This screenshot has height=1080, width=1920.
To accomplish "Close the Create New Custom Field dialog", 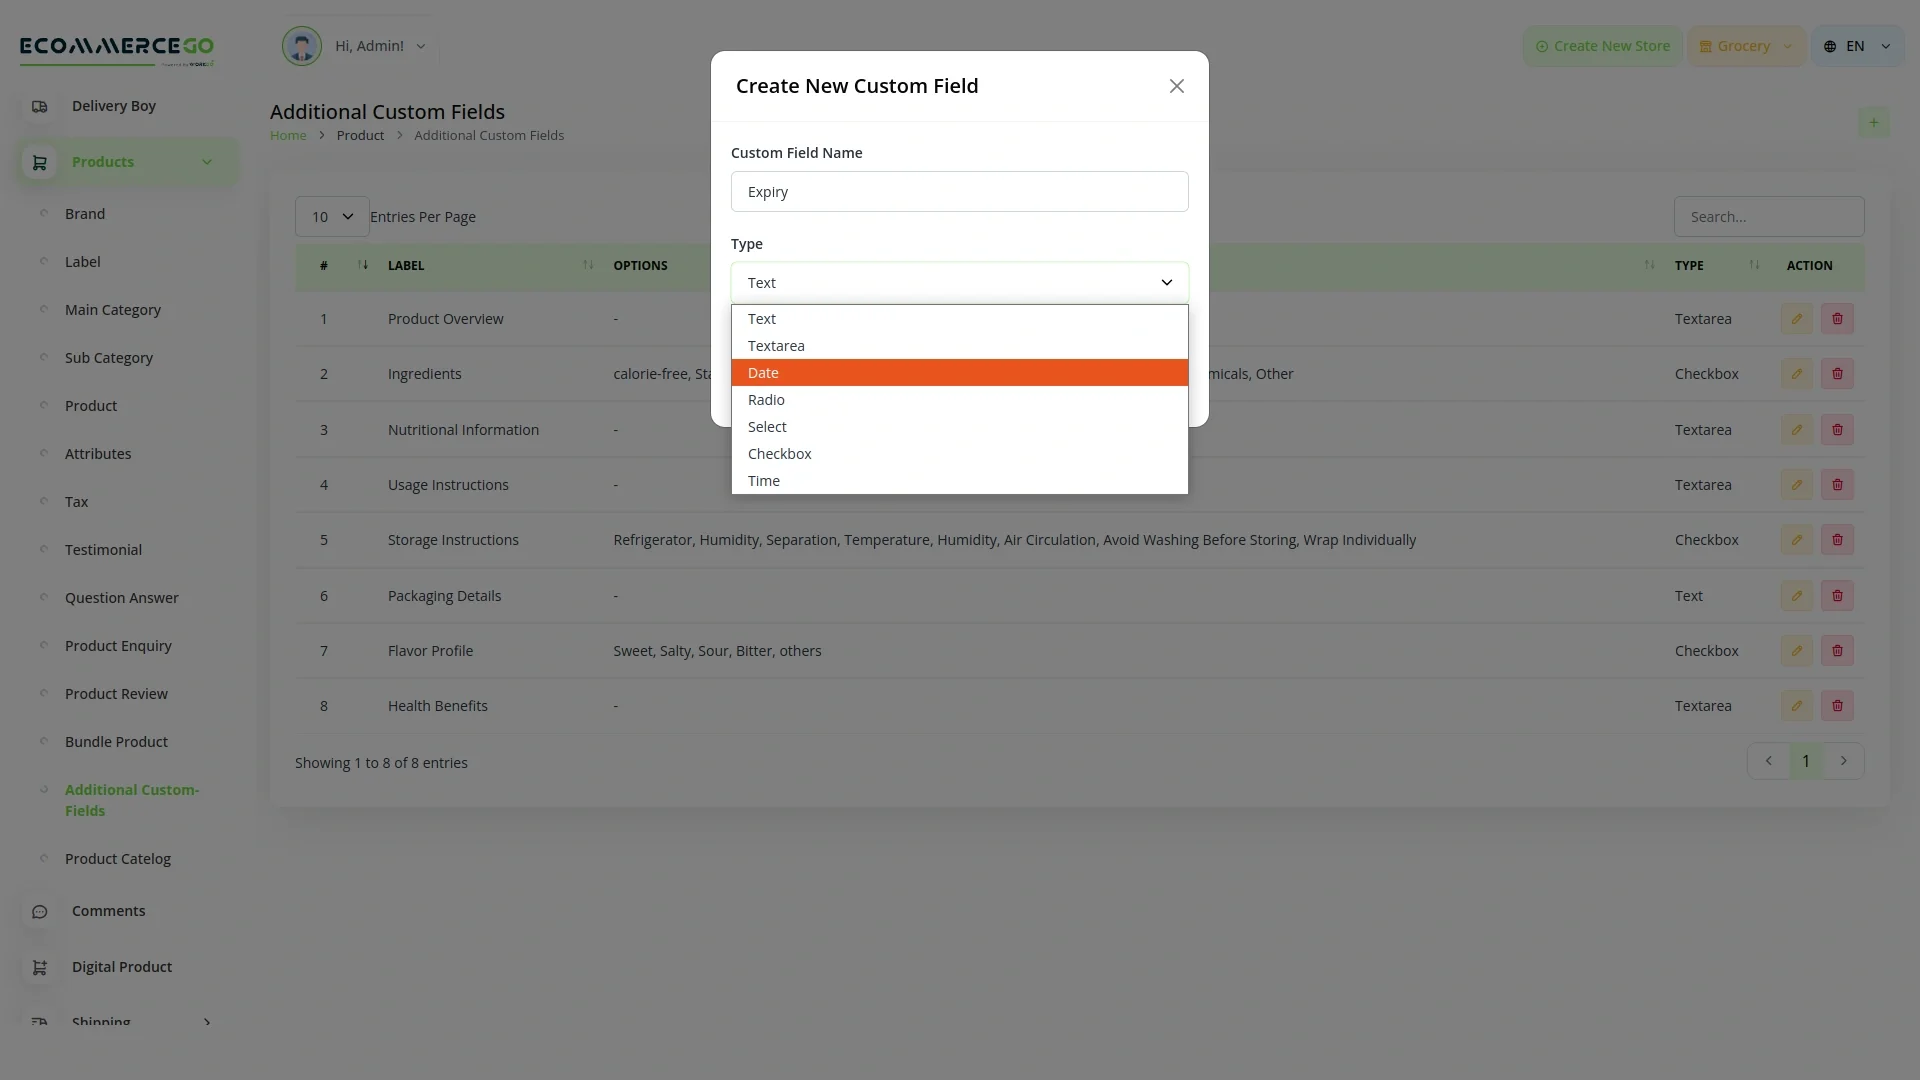I will click(1176, 86).
